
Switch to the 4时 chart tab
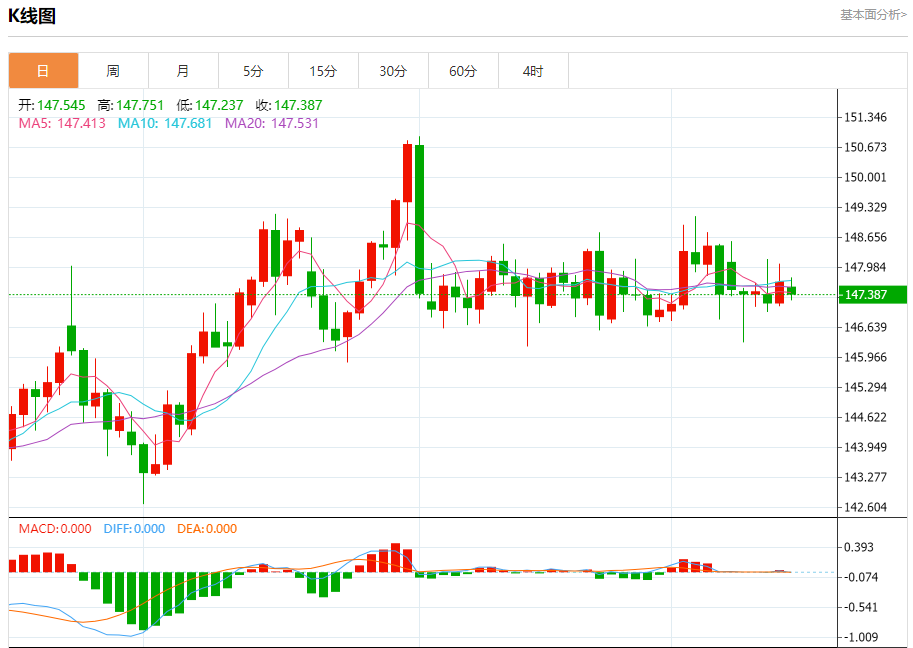(533, 71)
